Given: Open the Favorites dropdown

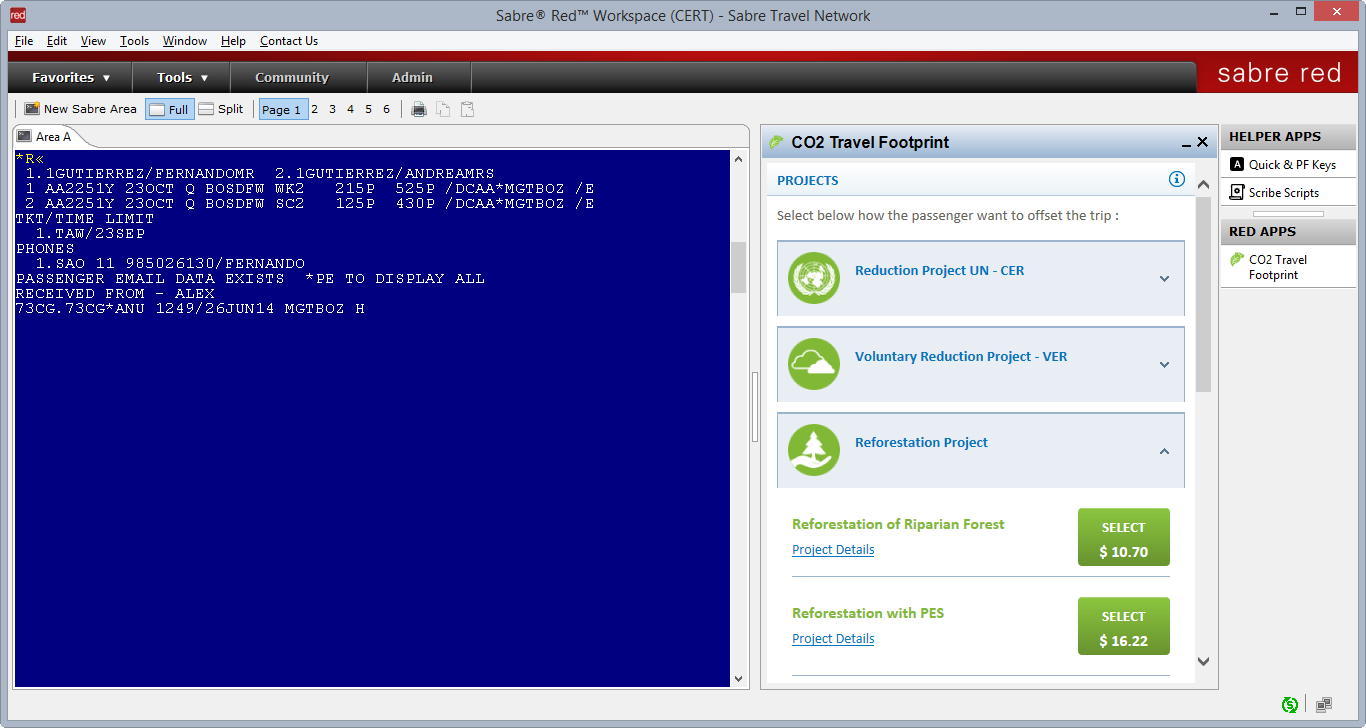Looking at the screenshot, I should click(x=71, y=77).
